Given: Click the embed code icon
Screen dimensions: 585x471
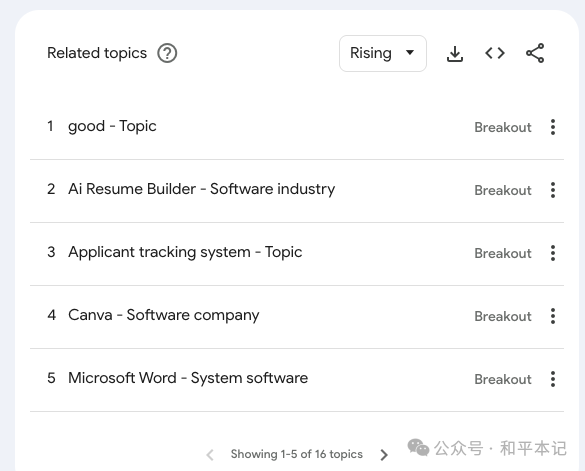Looking at the screenshot, I should pyautogui.click(x=495, y=53).
